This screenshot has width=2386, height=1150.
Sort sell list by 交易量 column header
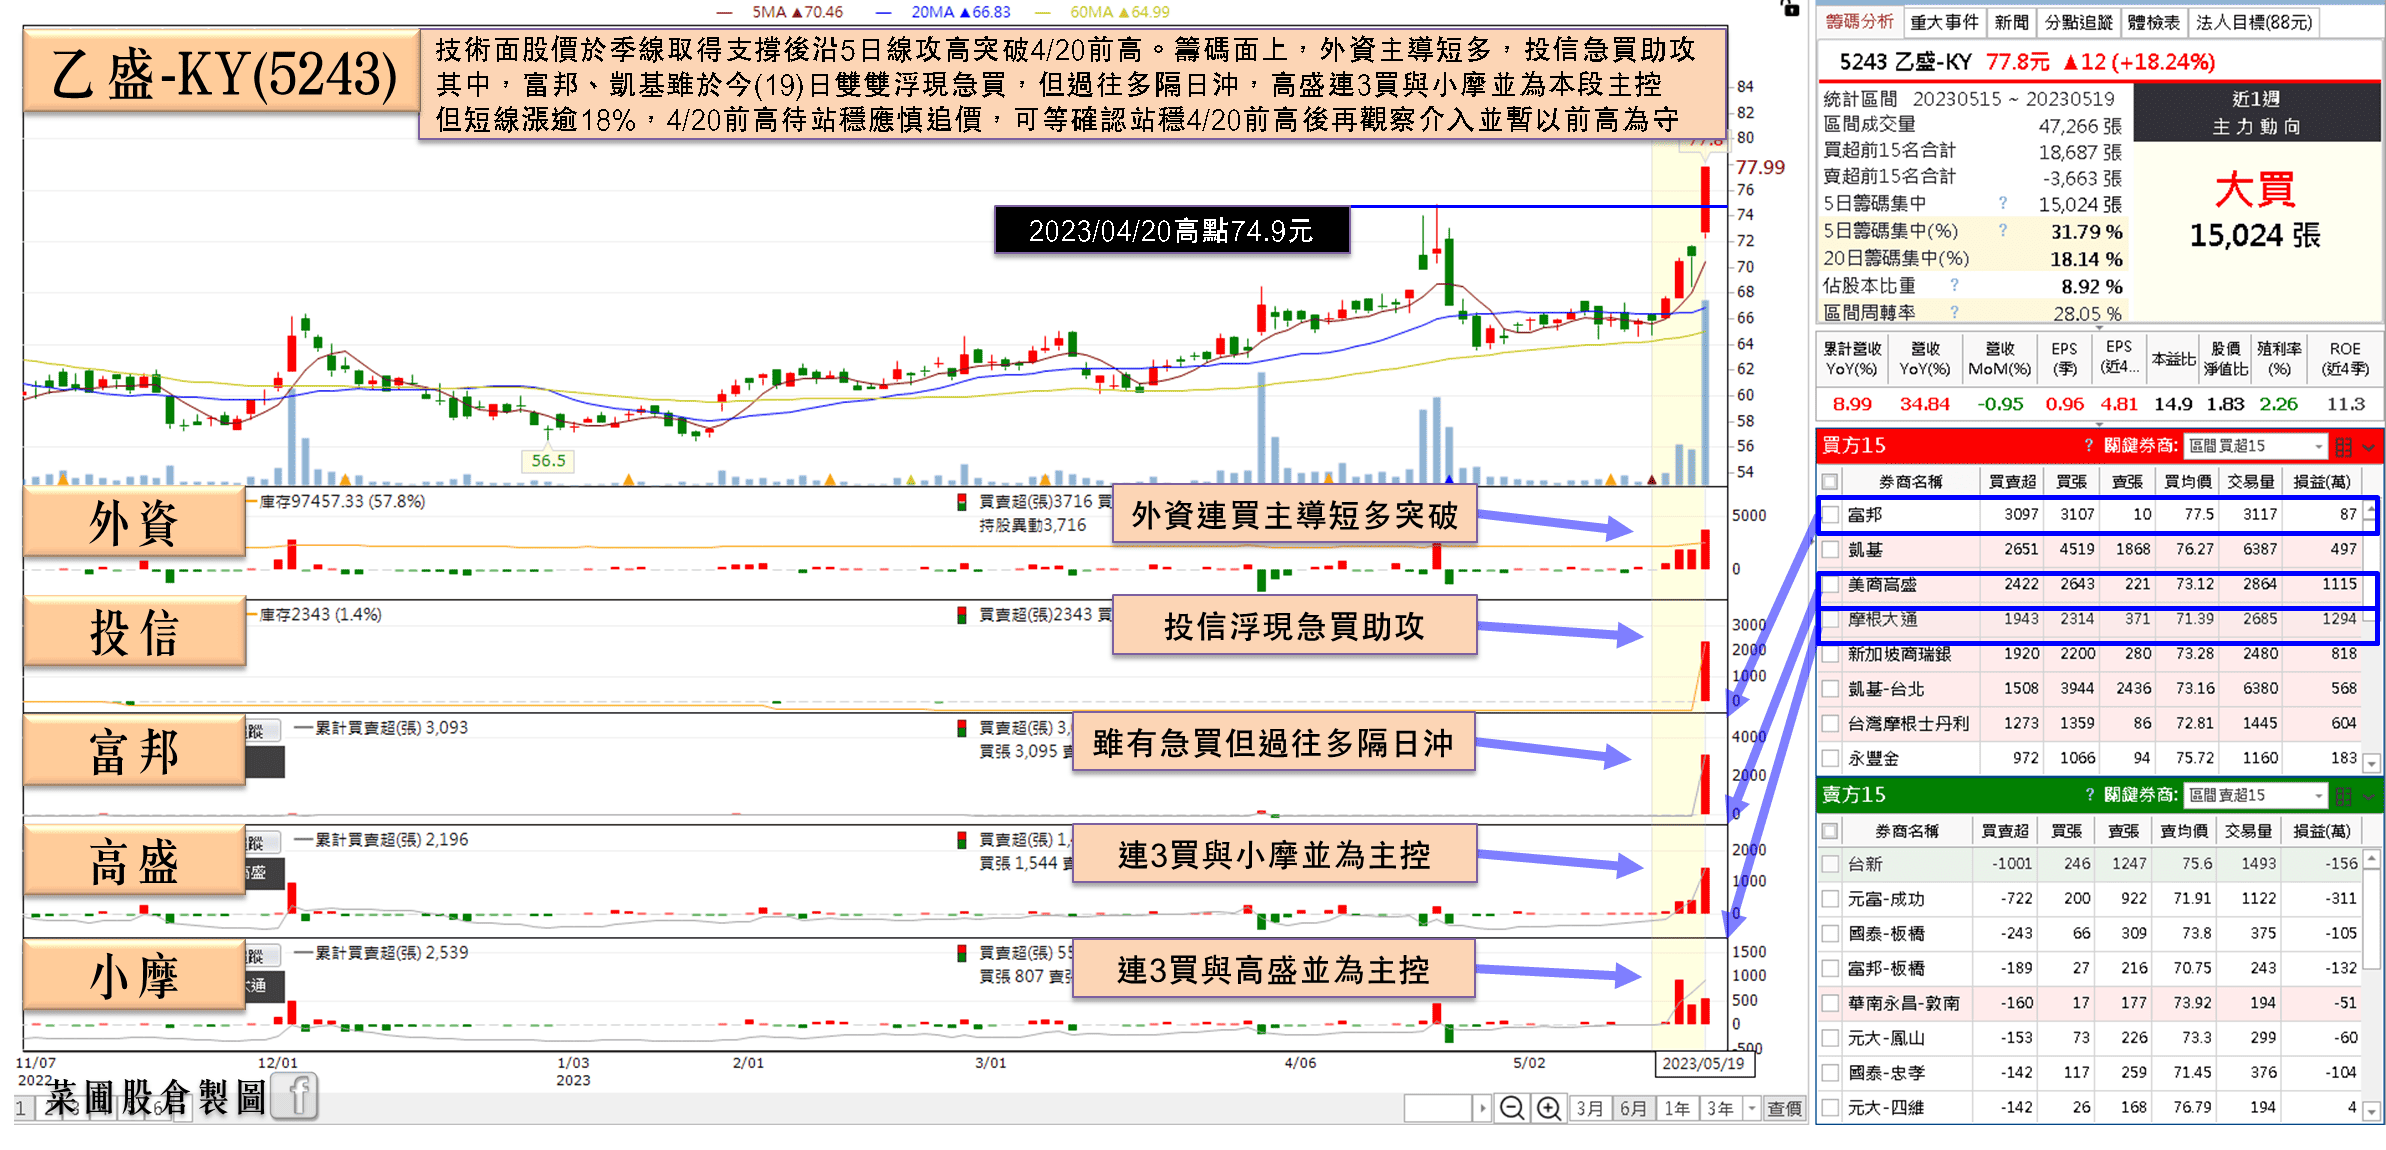click(x=2248, y=830)
